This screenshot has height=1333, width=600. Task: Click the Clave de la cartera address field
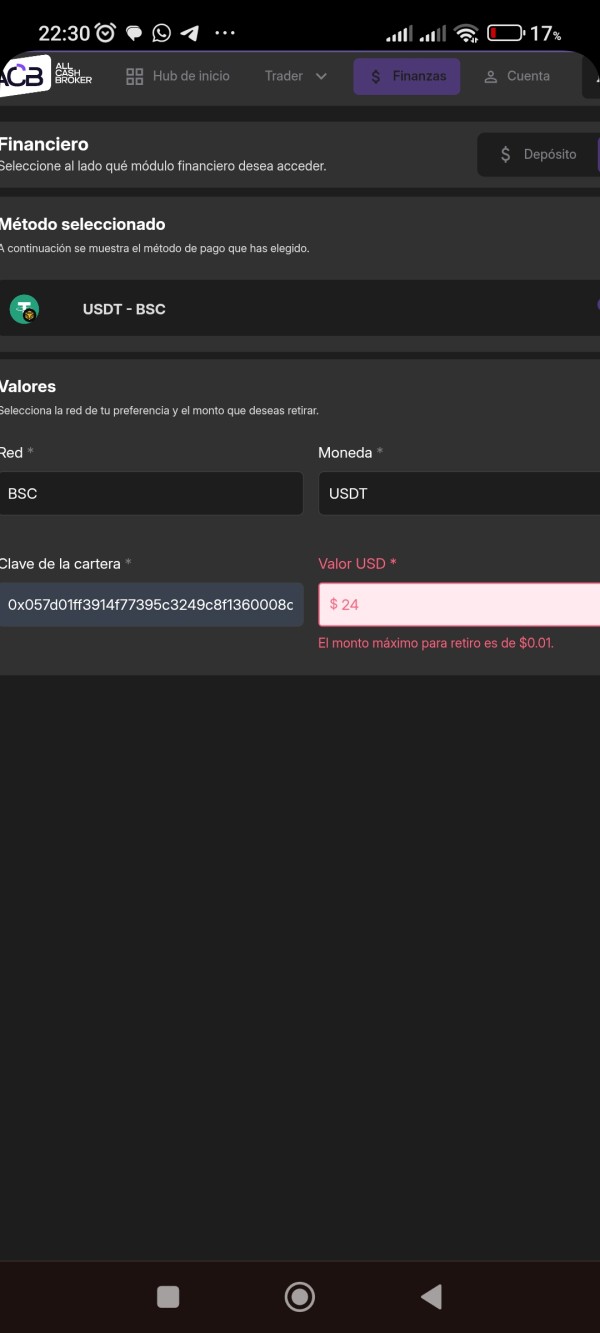point(150,605)
